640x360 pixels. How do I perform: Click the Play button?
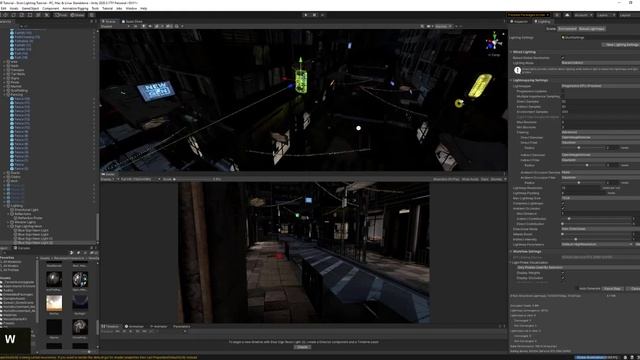pyautogui.click(x=306, y=15)
